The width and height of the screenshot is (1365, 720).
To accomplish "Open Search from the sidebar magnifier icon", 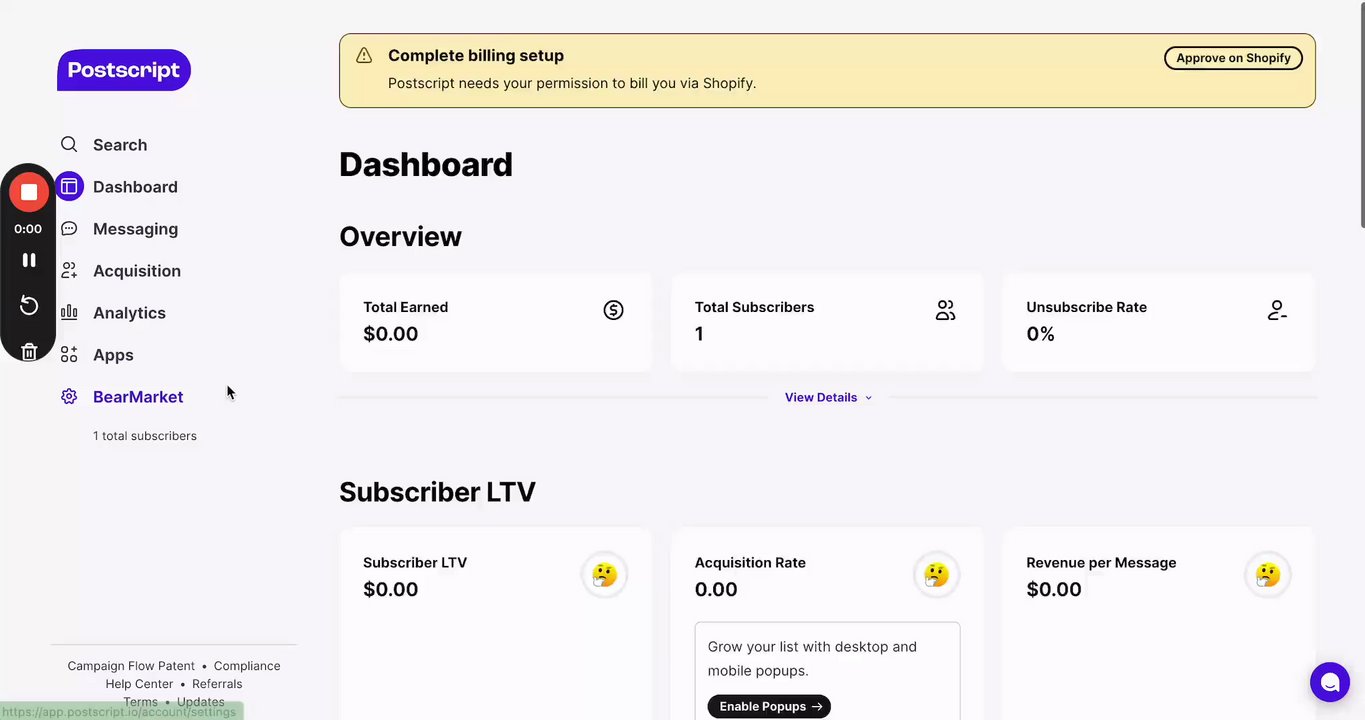I will point(69,145).
